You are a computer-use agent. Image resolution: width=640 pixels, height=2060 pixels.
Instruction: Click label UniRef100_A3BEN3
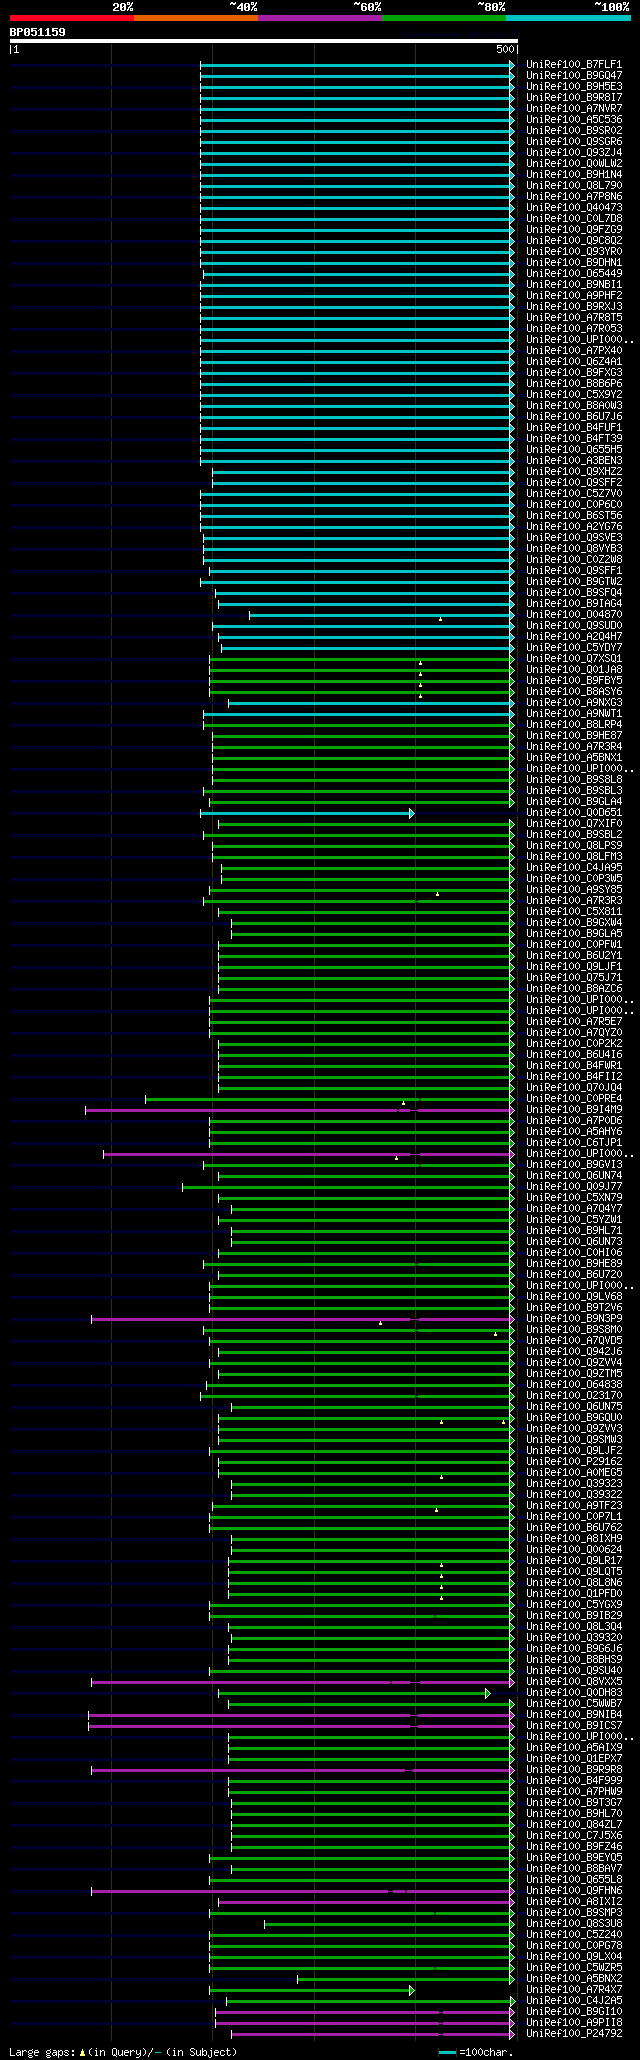coord(574,461)
